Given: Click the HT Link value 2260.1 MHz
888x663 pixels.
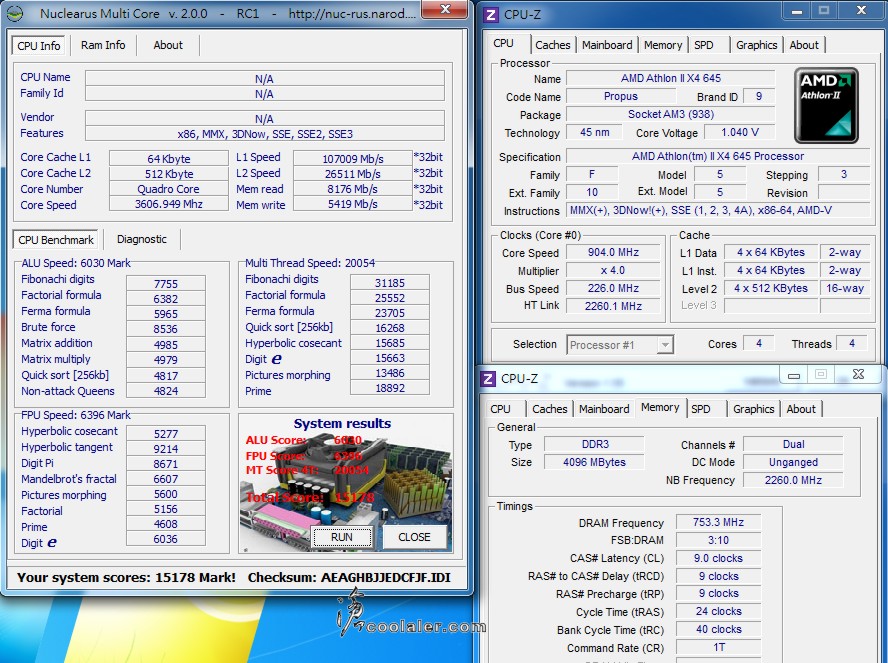Looking at the screenshot, I should coord(613,306).
